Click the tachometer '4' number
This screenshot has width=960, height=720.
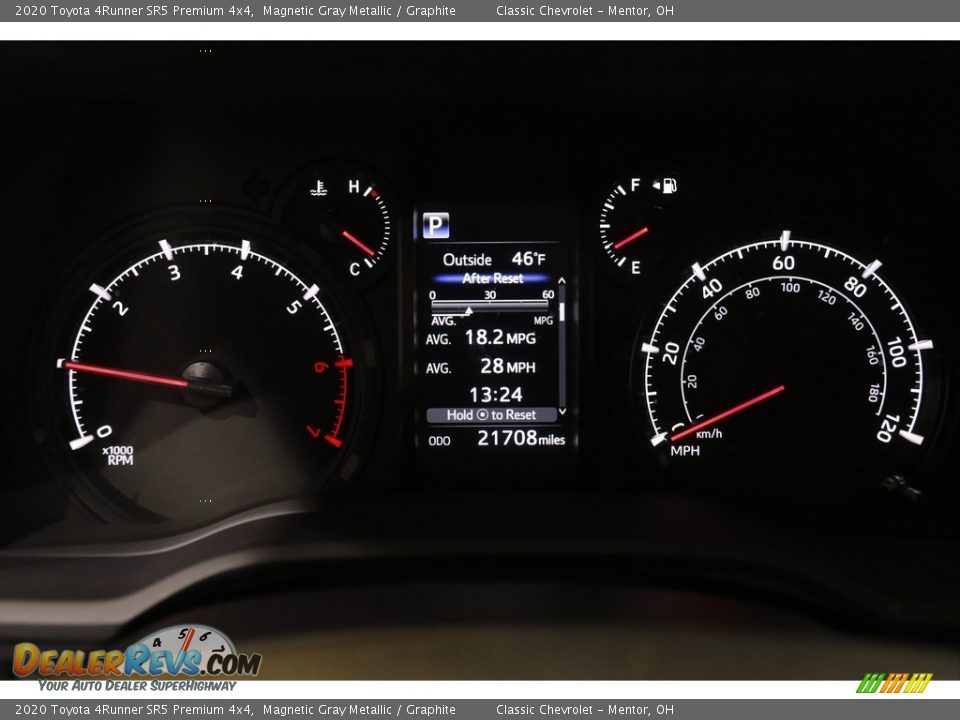click(x=237, y=272)
